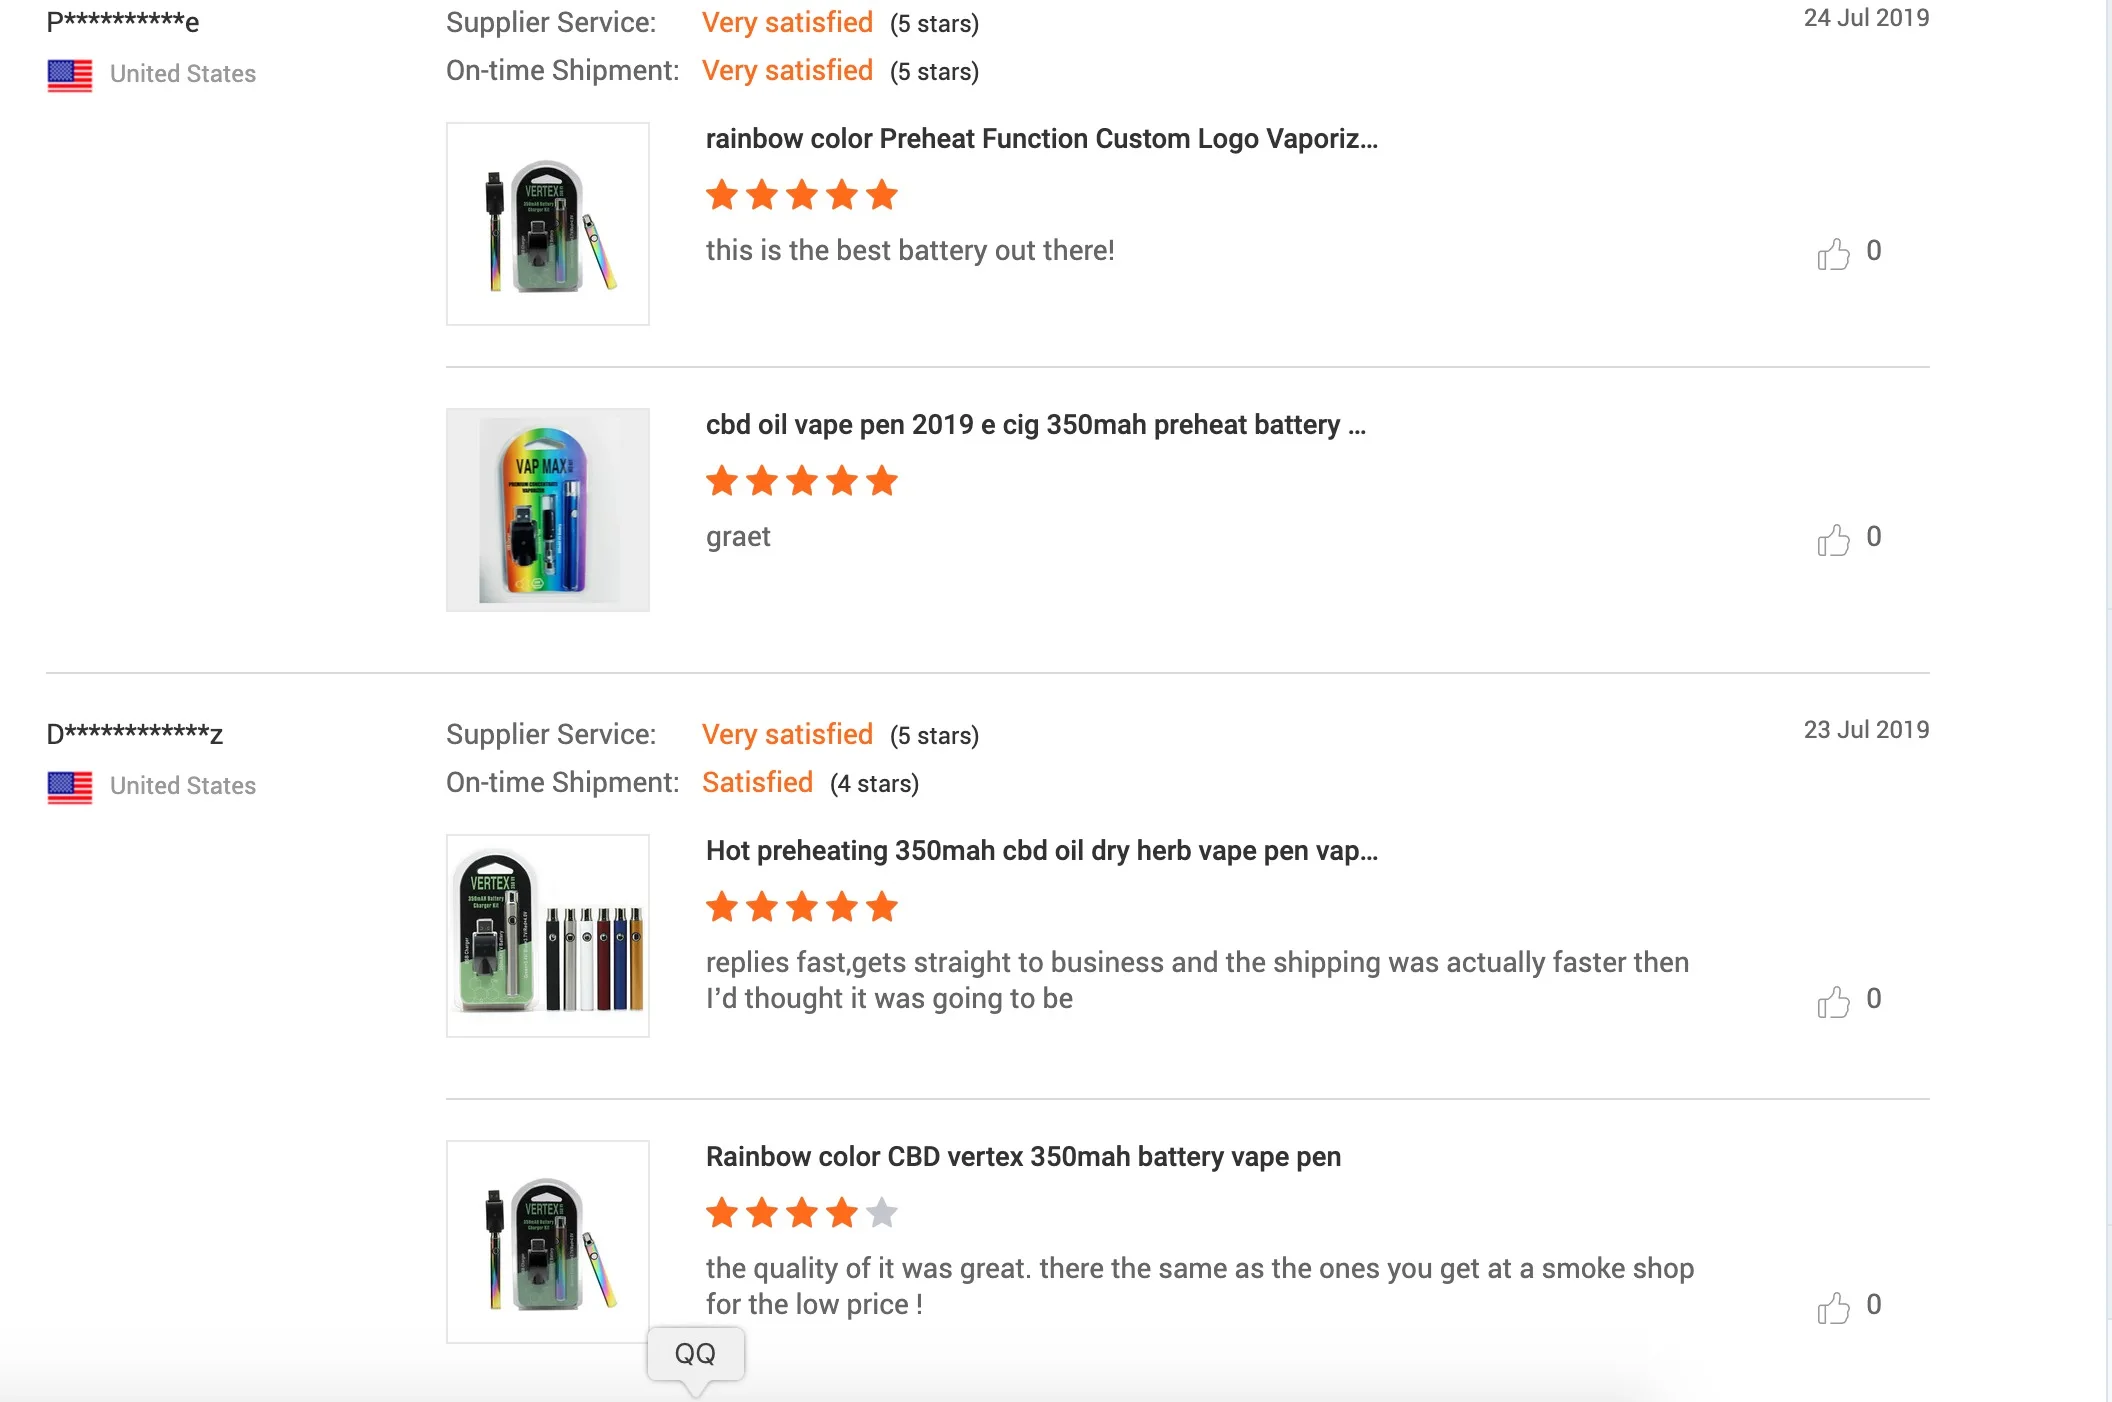This screenshot has width=2112, height=1402.
Task: Click the five-star rating under rainbow Preheat product
Action: click(x=801, y=195)
